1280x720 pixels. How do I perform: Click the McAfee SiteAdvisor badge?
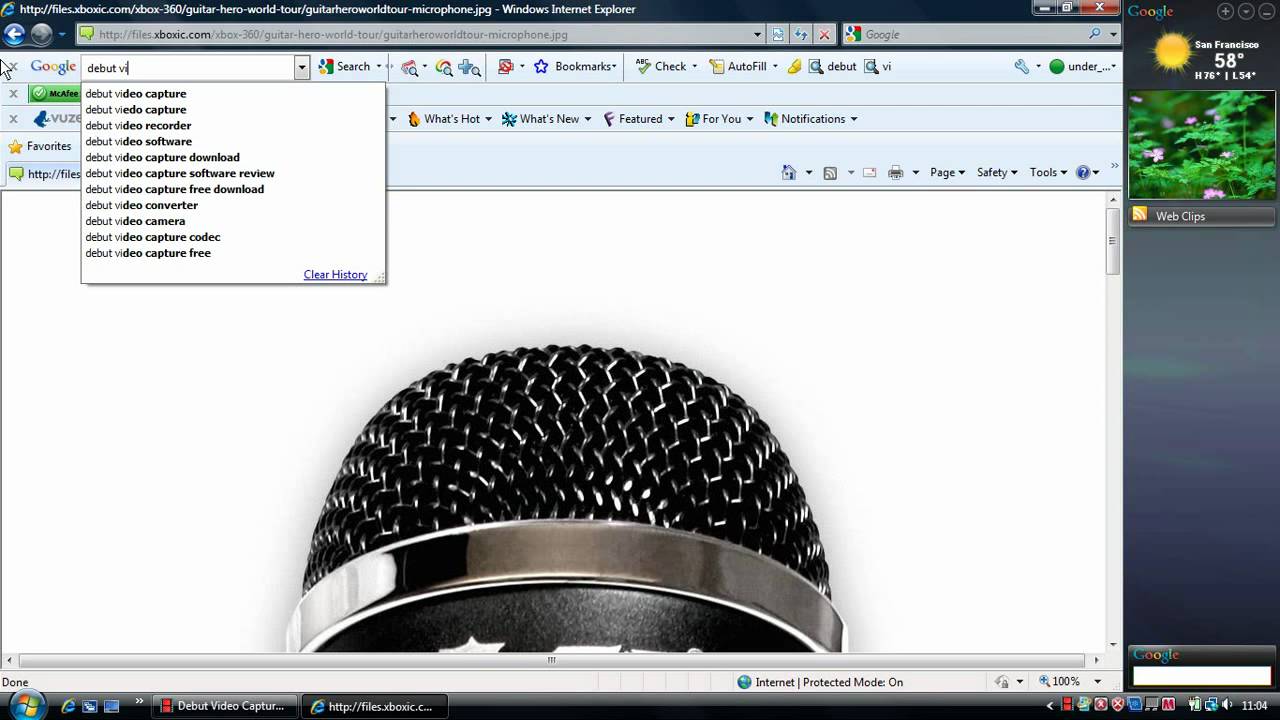tap(56, 93)
